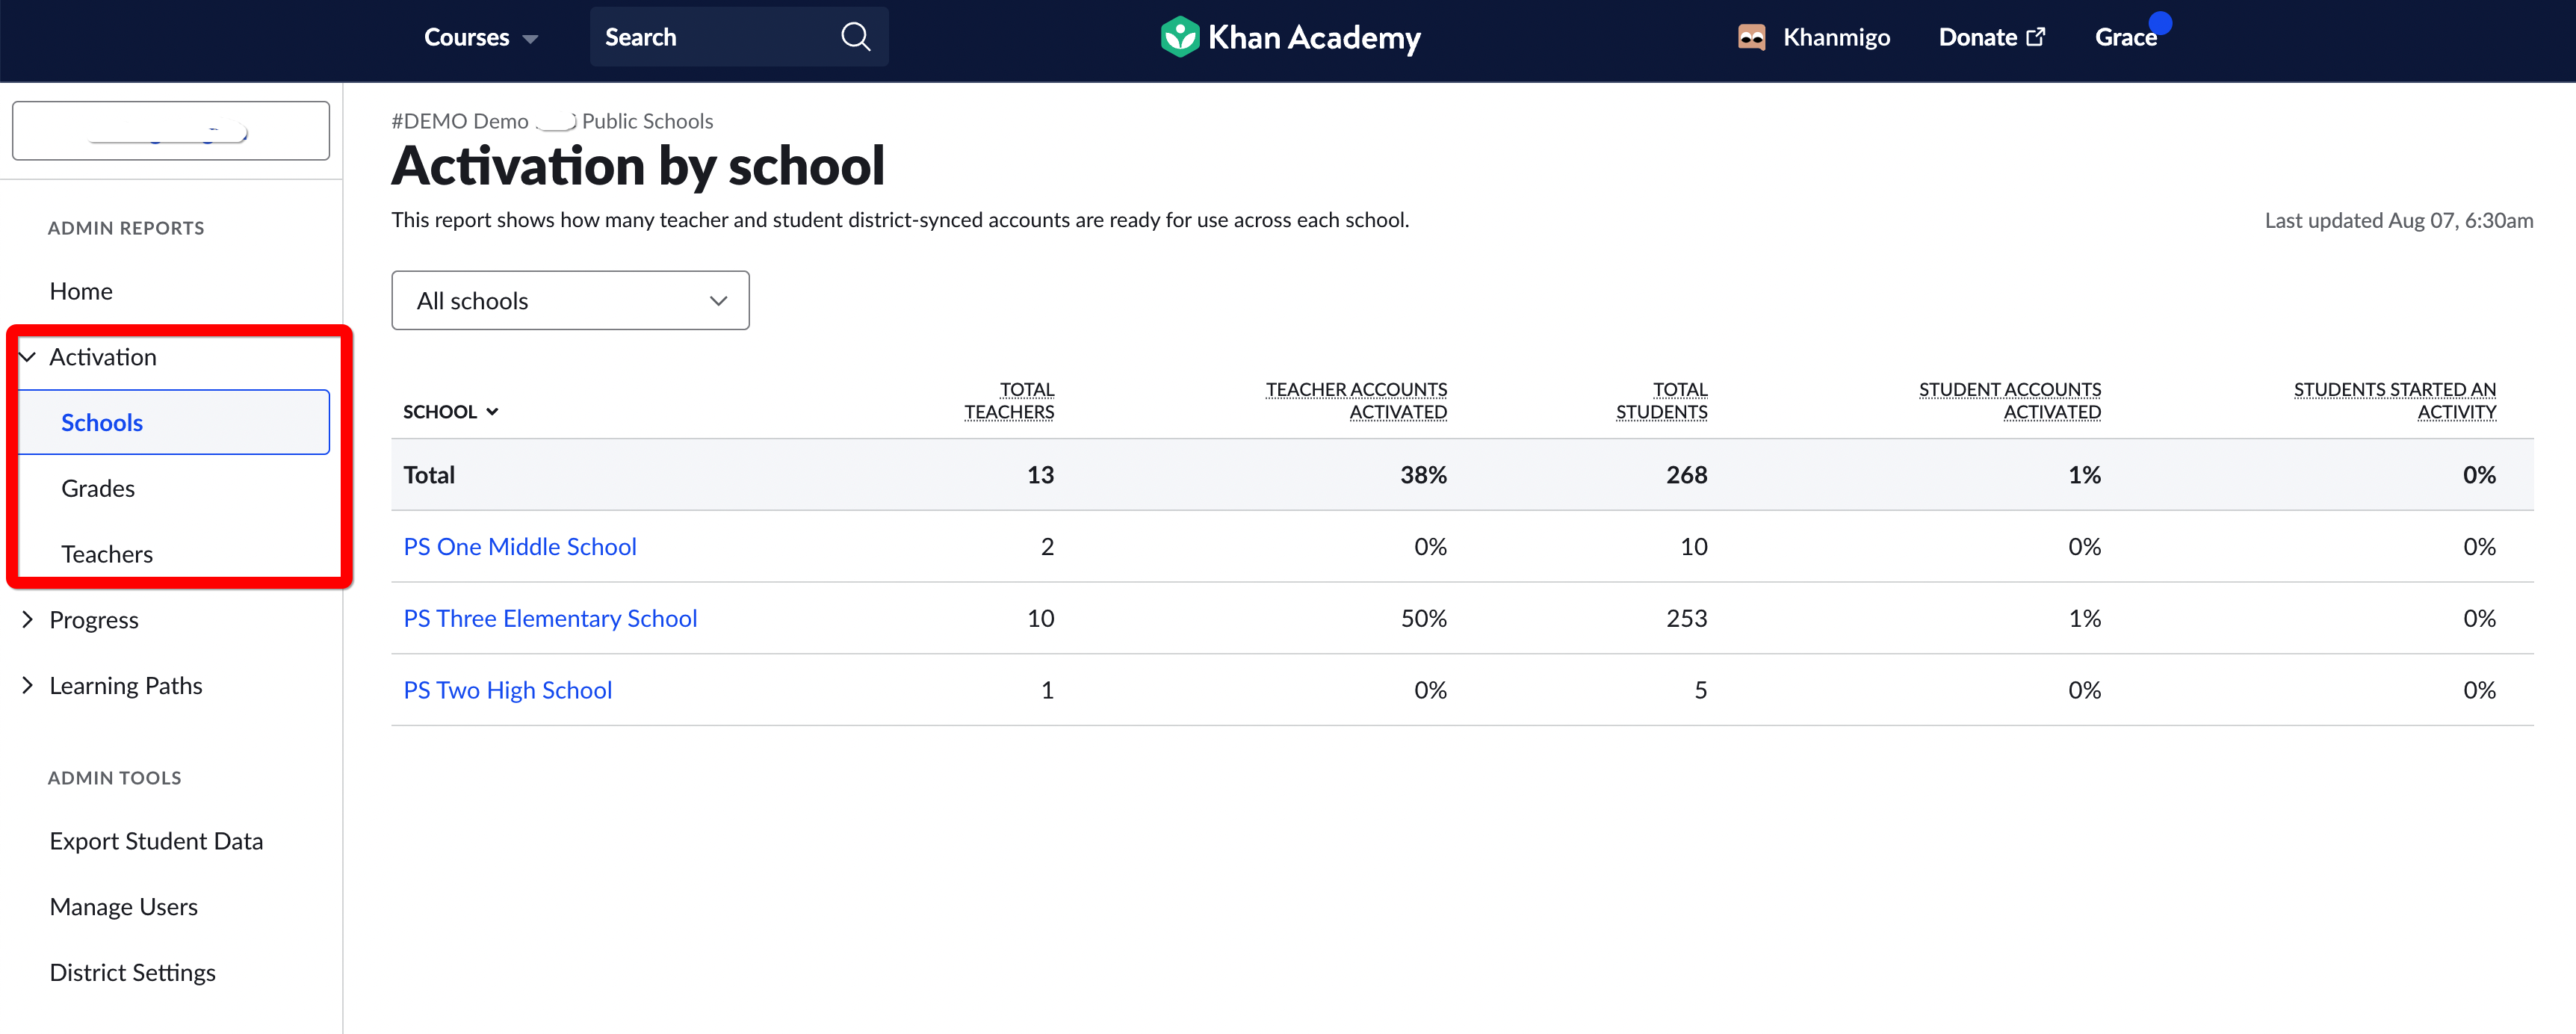
Task: Open Manage Users
Action: [123, 906]
